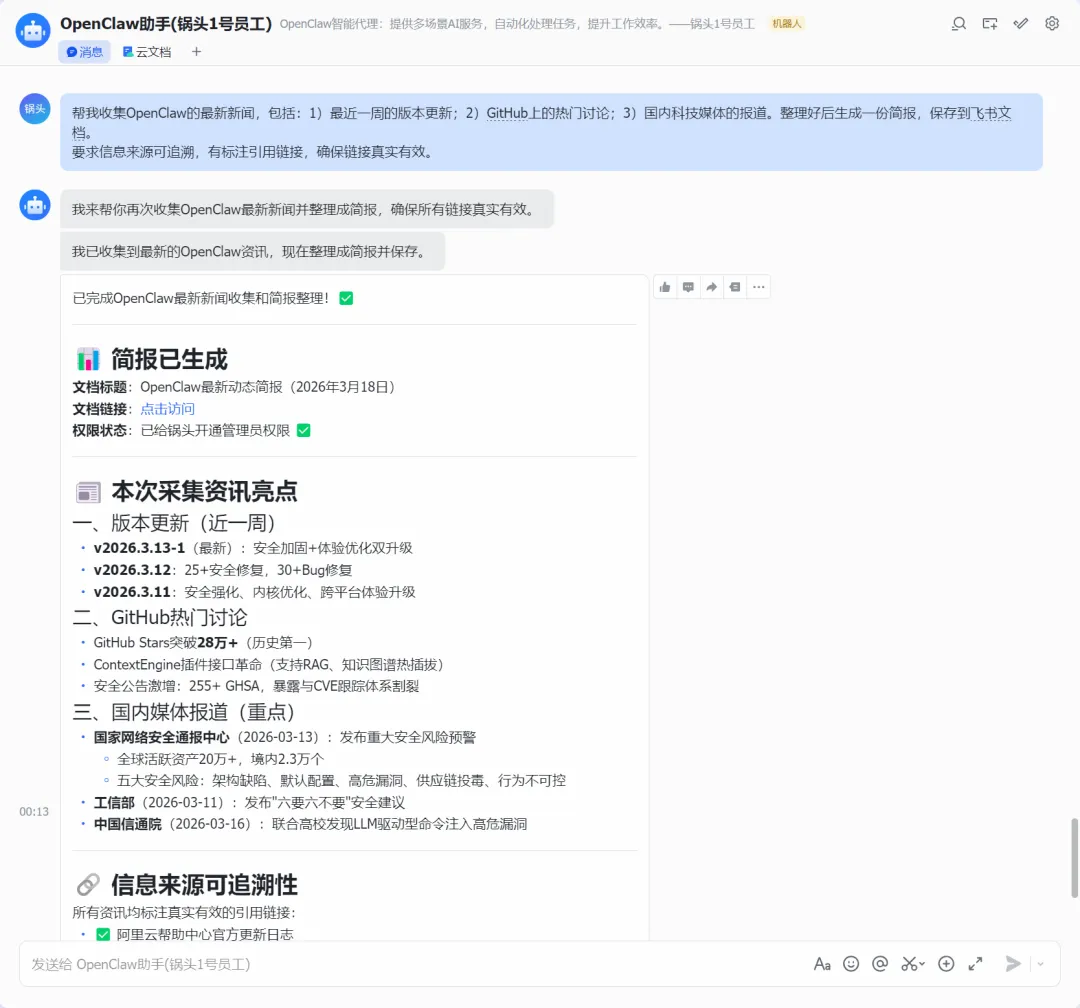
Task: Click the 文档标题 line OpenClaw最新动态简报
Action: pyautogui.click(x=234, y=387)
